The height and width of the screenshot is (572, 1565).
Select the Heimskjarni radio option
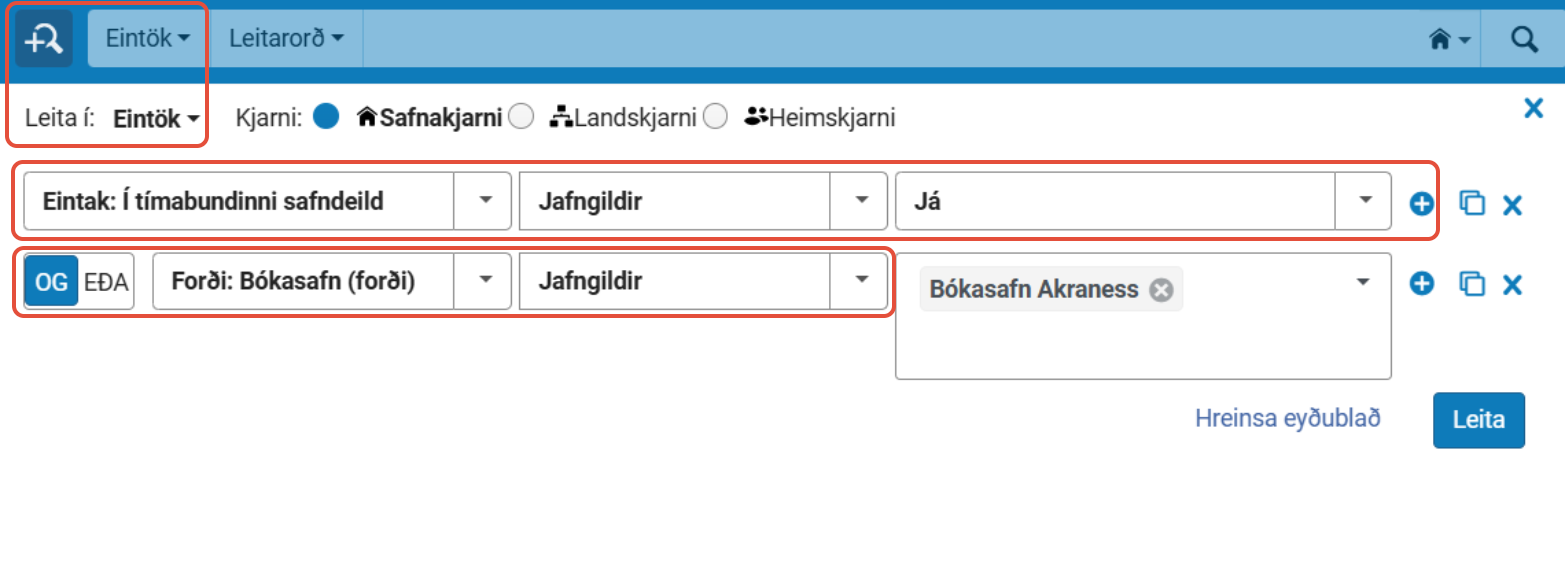pyautogui.click(x=714, y=117)
